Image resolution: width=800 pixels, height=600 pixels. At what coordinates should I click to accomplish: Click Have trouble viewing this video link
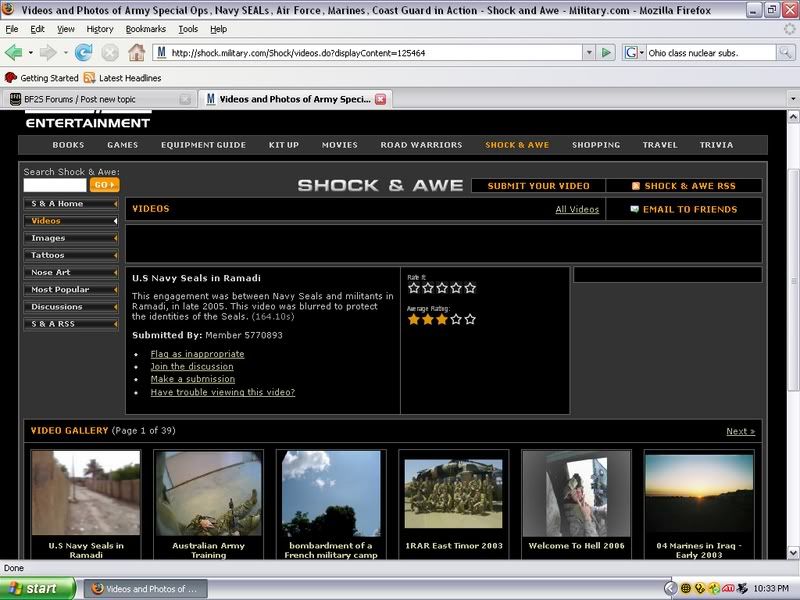coord(223,392)
